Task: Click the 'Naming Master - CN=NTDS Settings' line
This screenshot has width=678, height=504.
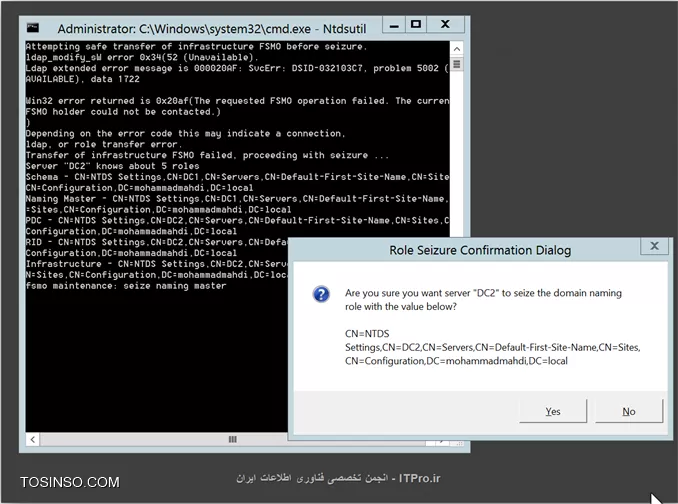Action: pyautogui.click(x=237, y=199)
